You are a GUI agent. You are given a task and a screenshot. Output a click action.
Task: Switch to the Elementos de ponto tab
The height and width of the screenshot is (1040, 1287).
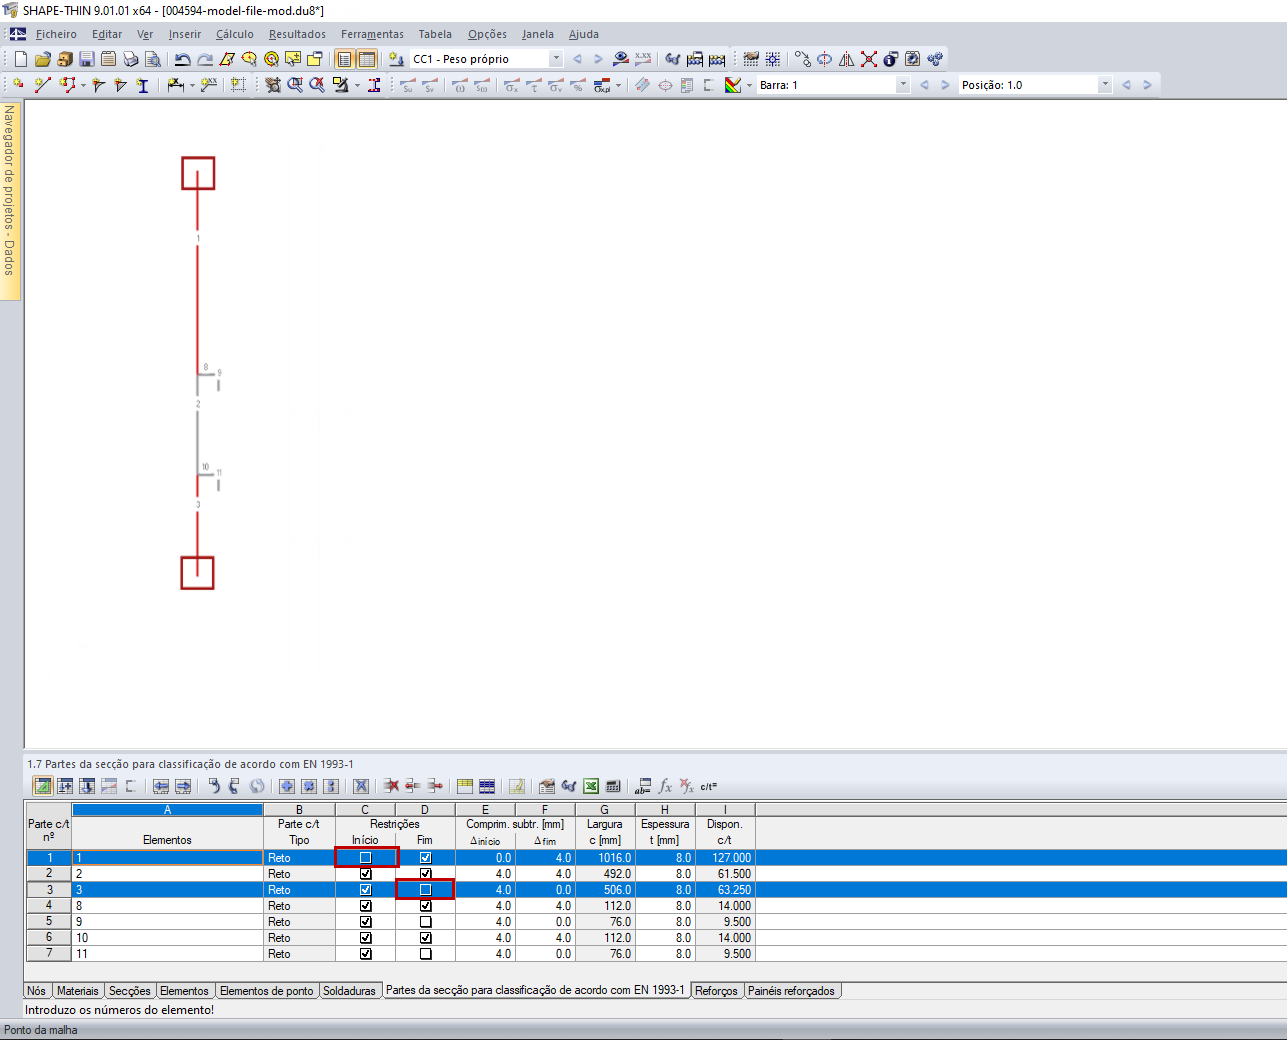[266, 991]
